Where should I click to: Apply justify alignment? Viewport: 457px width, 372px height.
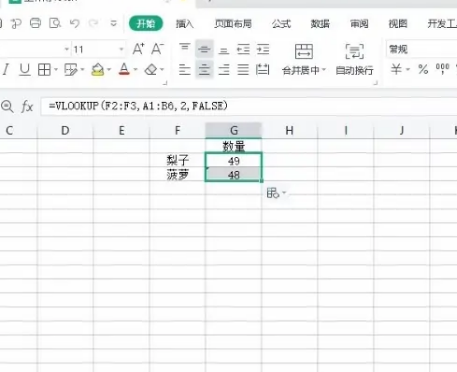(243, 70)
